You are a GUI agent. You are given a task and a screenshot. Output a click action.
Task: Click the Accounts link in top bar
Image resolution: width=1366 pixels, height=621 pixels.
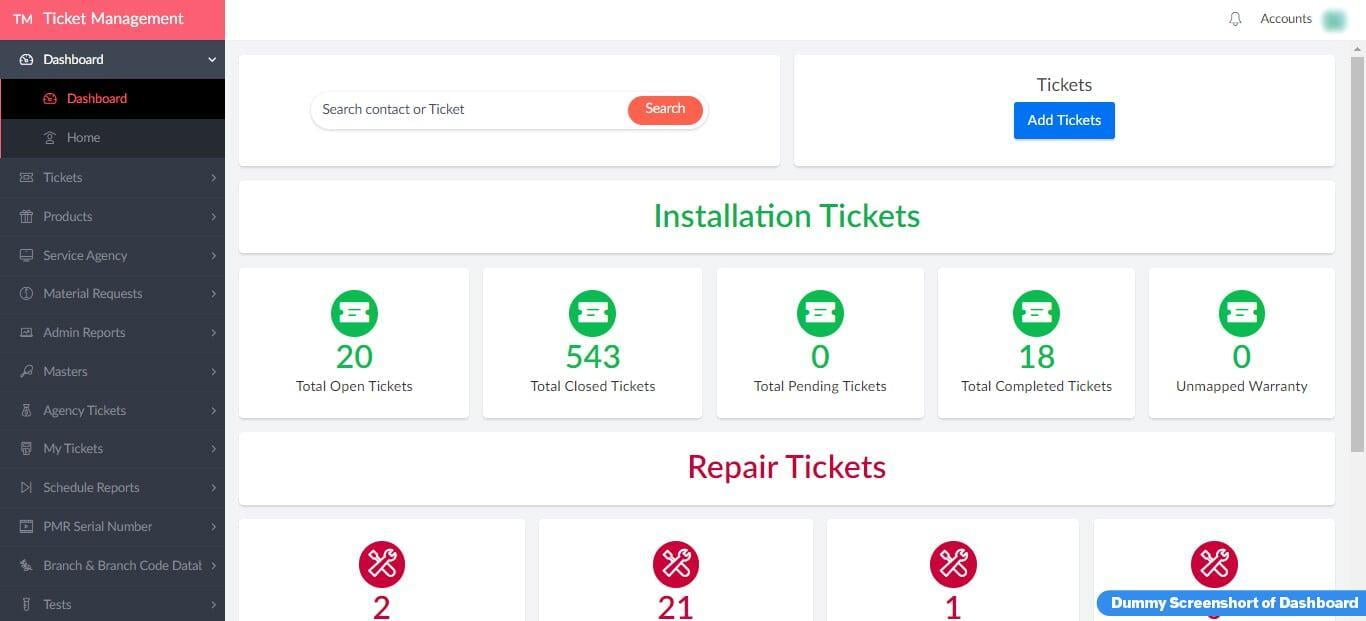coord(1286,19)
